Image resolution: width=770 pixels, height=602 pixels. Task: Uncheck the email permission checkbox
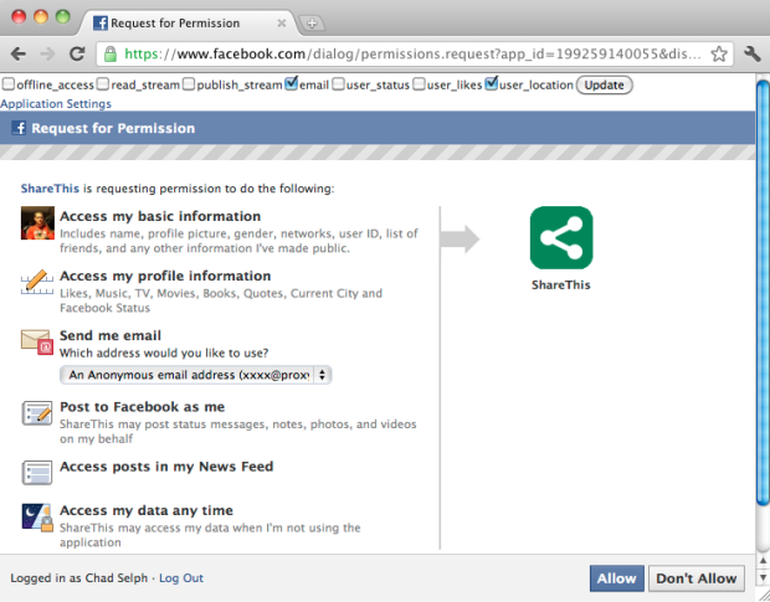(291, 83)
